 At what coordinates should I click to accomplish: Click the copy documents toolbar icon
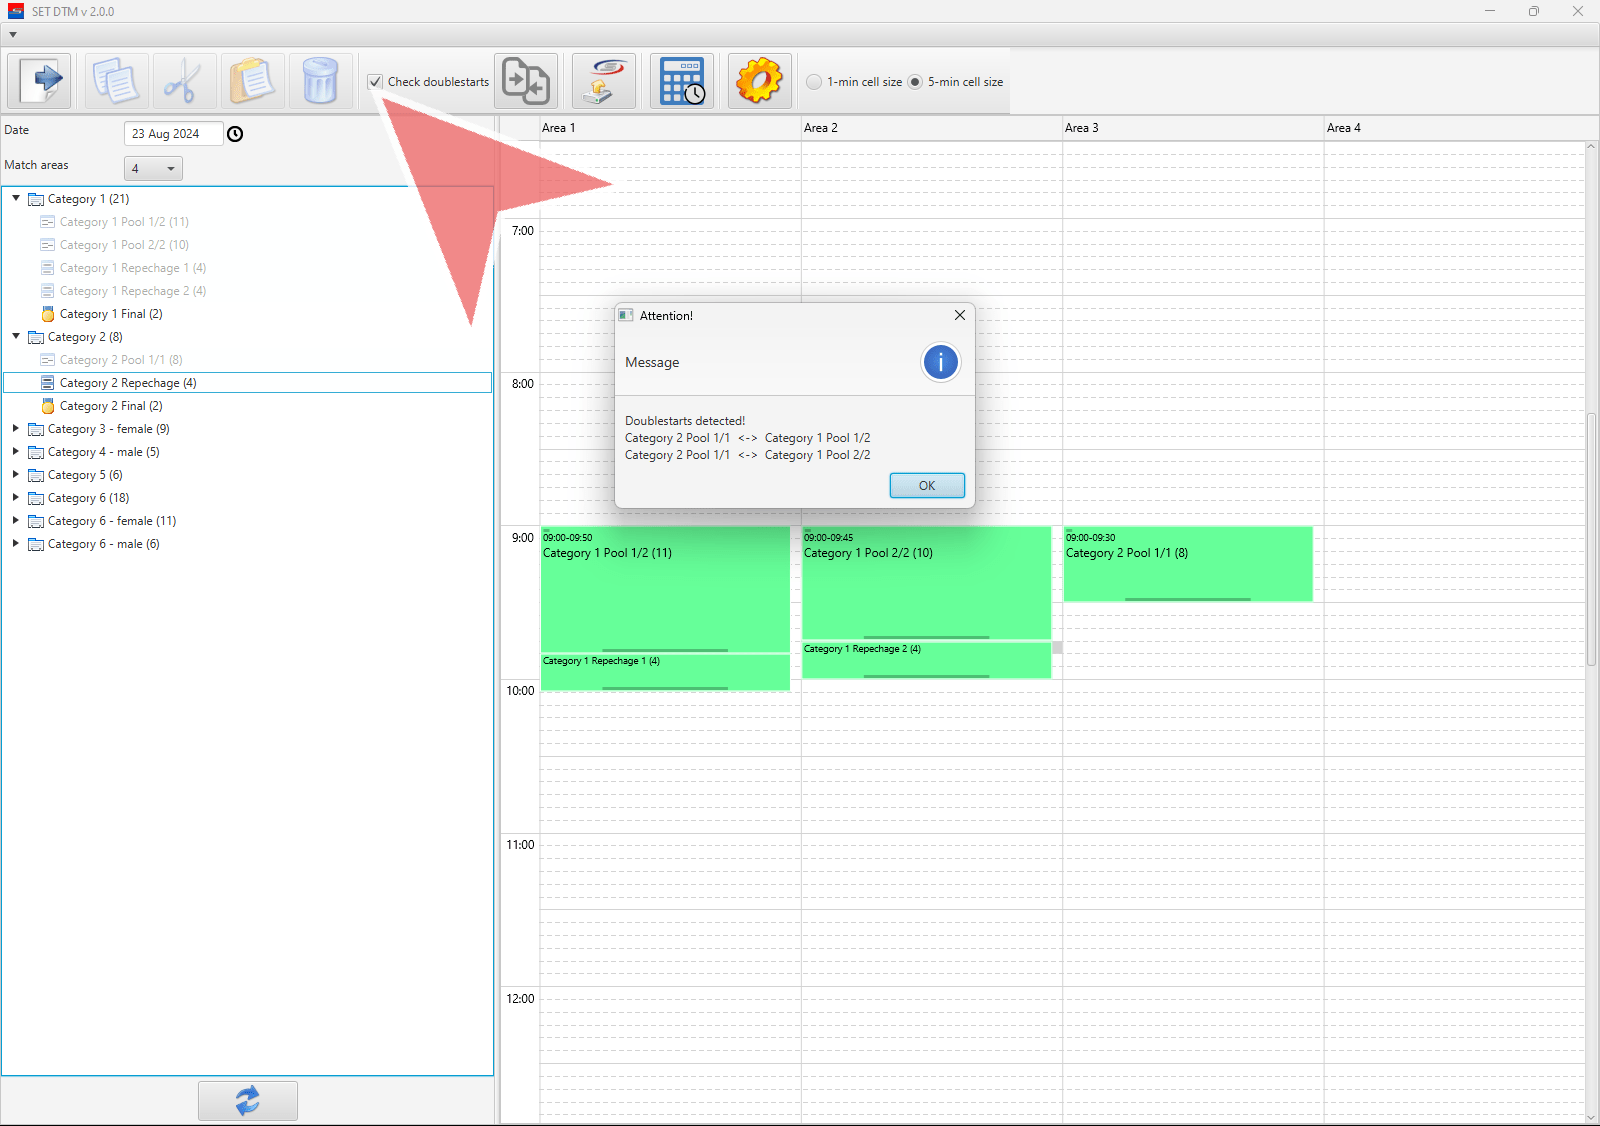116,81
